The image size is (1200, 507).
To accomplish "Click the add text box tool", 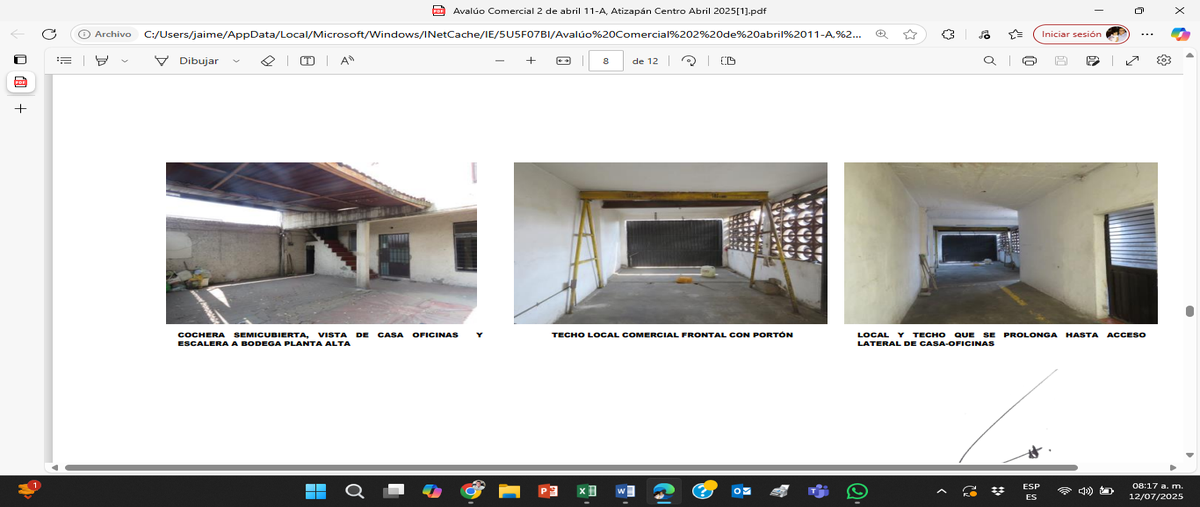I will [307, 60].
